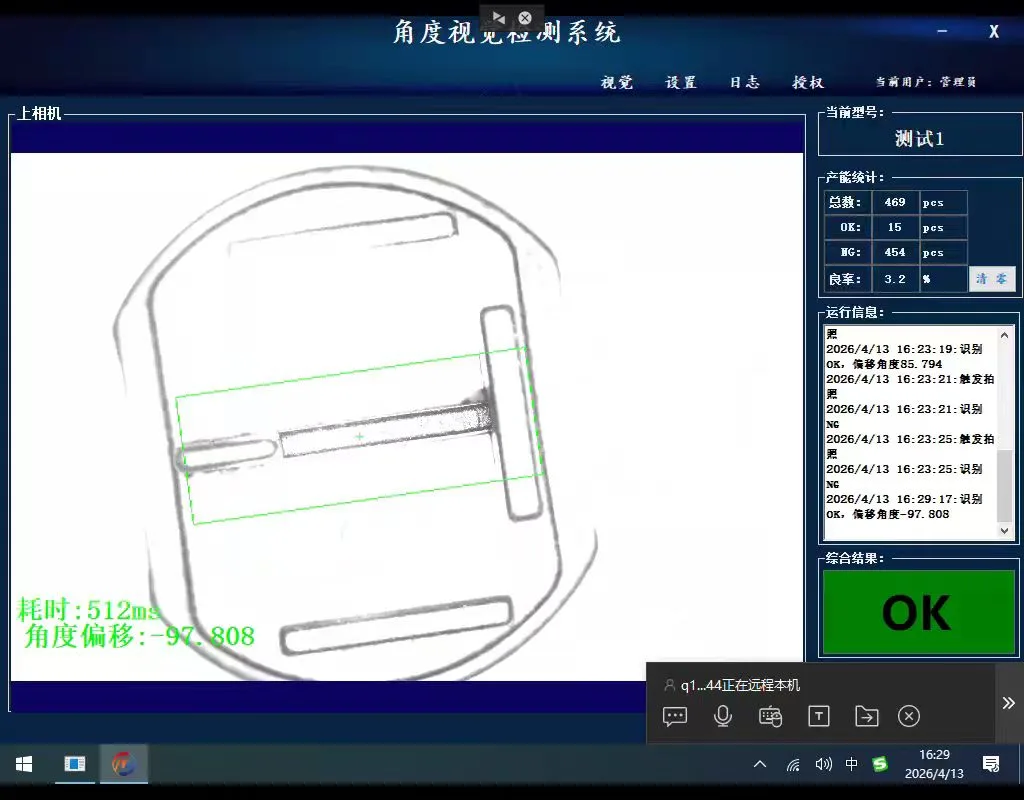1024x800 pixels.
Task: Collapse remote panel with double chevron
Action: pos(1008,703)
